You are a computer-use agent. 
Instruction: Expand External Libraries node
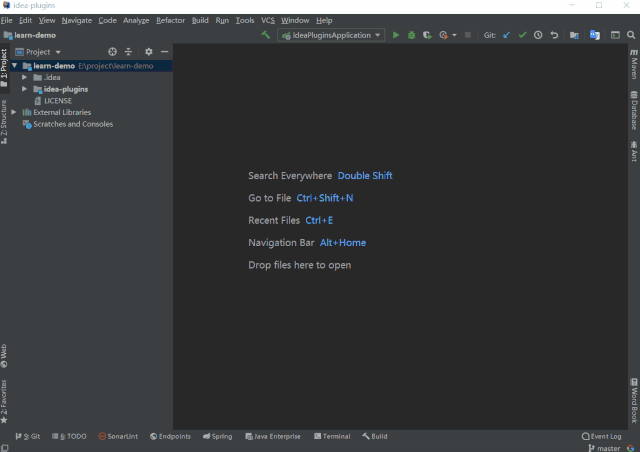click(x=14, y=112)
